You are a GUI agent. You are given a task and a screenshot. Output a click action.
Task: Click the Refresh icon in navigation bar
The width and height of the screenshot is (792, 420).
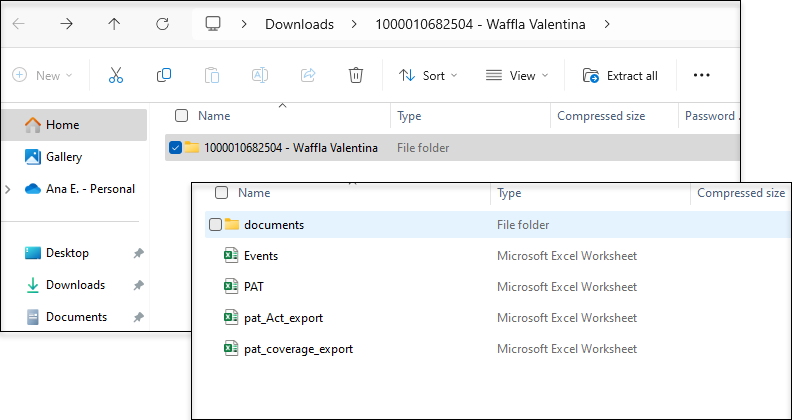point(163,23)
